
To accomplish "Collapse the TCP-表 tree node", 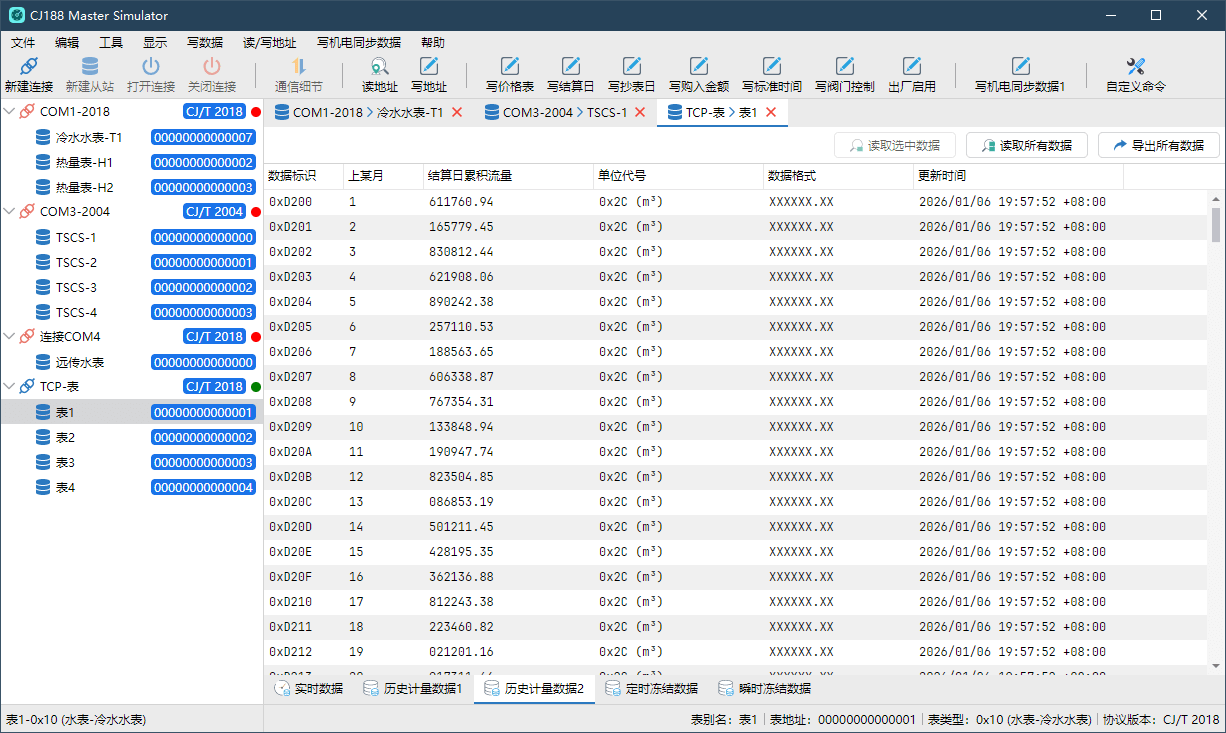I will (x=10, y=387).
